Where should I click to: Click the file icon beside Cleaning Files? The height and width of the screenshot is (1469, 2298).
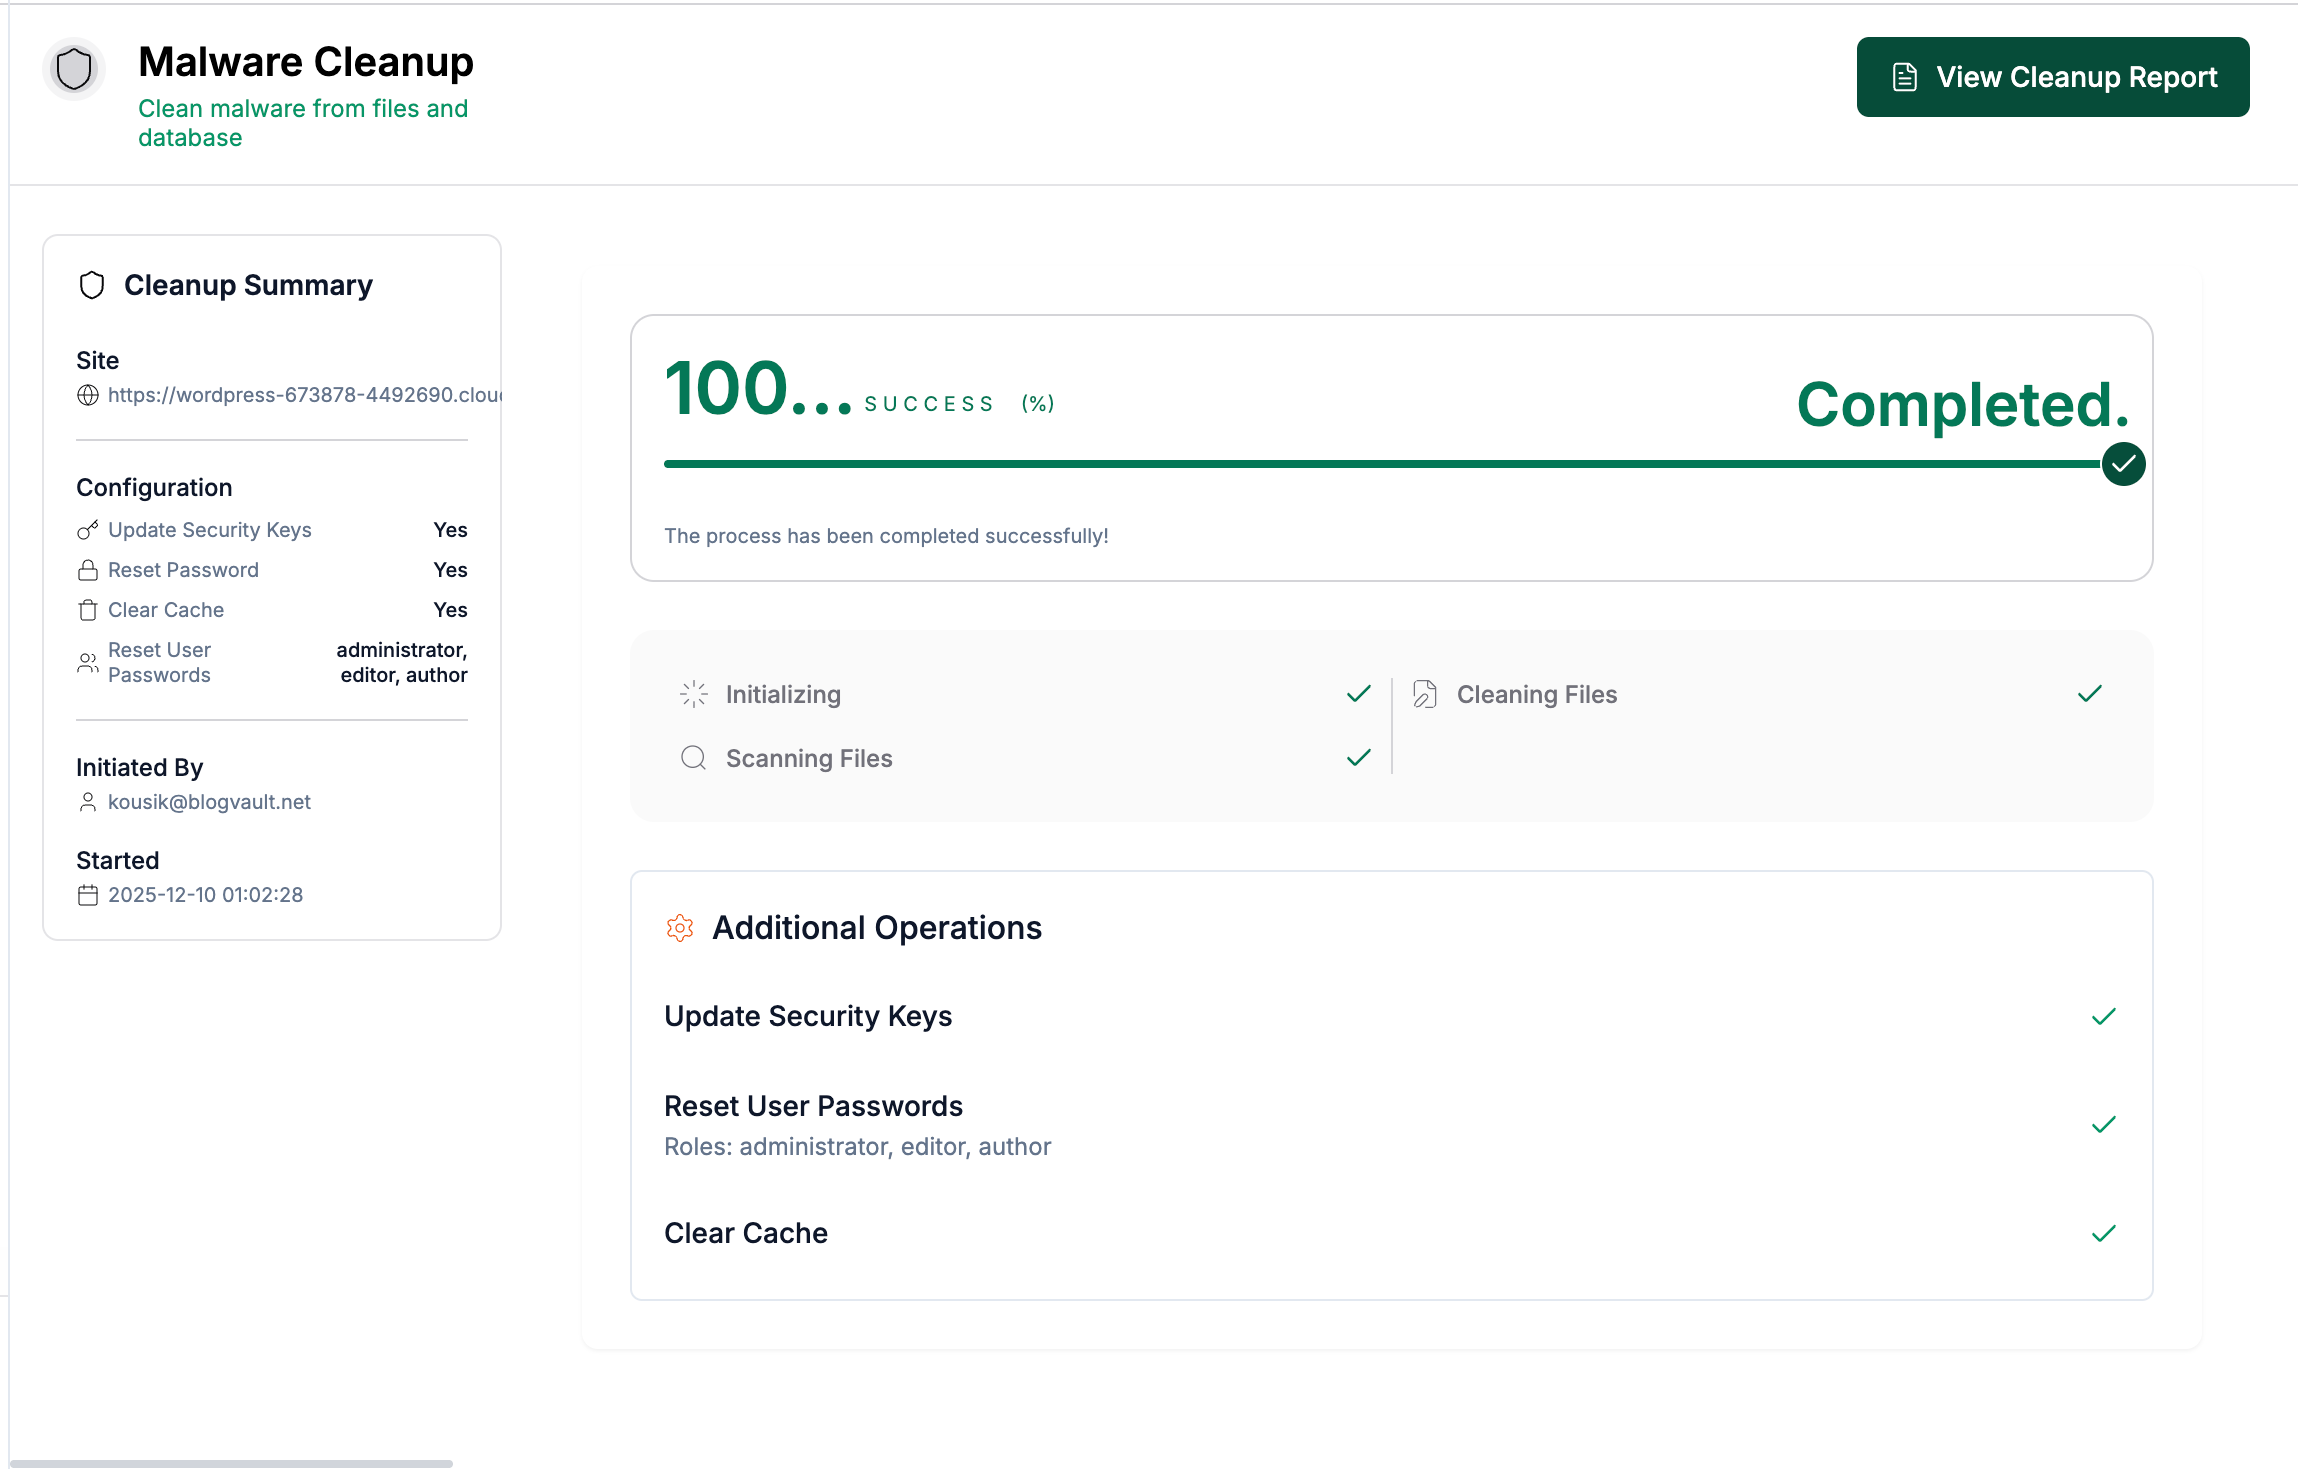pos(1424,693)
